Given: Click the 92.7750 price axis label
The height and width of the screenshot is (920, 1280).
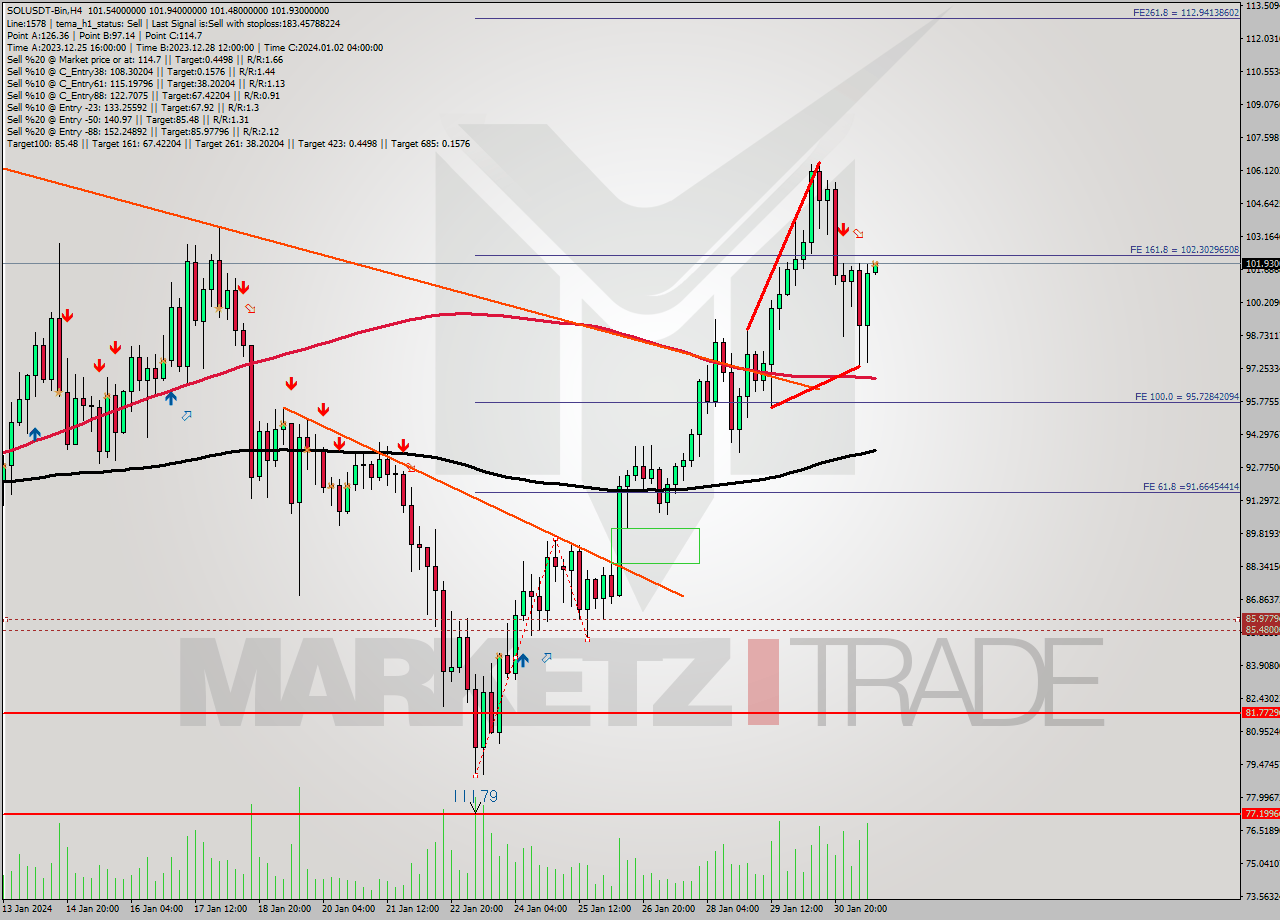Looking at the screenshot, I should [x=1261, y=467].
